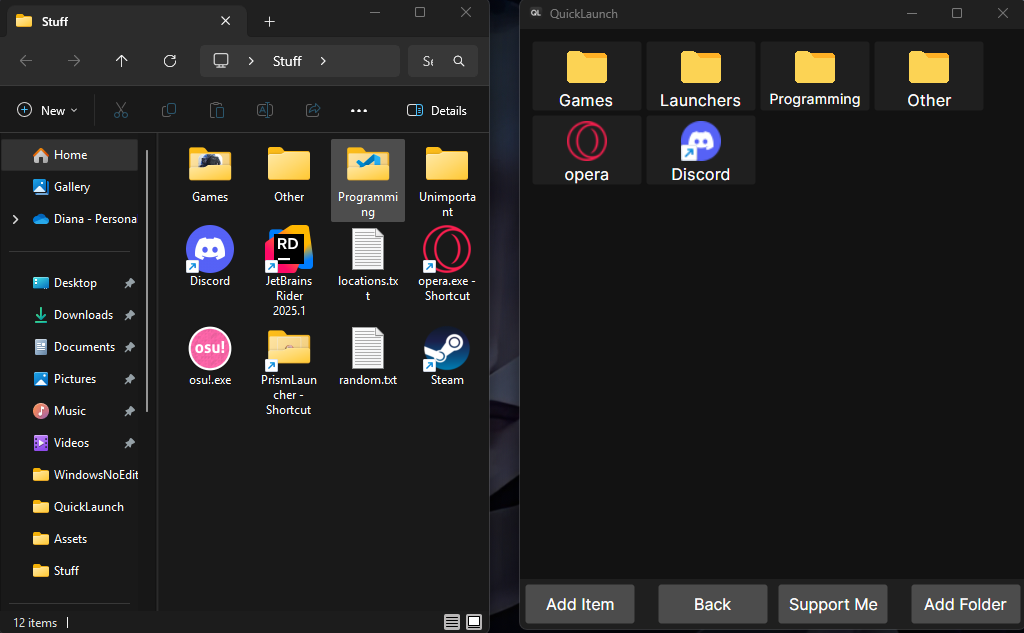This screenshot has width=1024, height=633.
Task: Switch to large thumbnails view layout
Action: pos(474,622)
